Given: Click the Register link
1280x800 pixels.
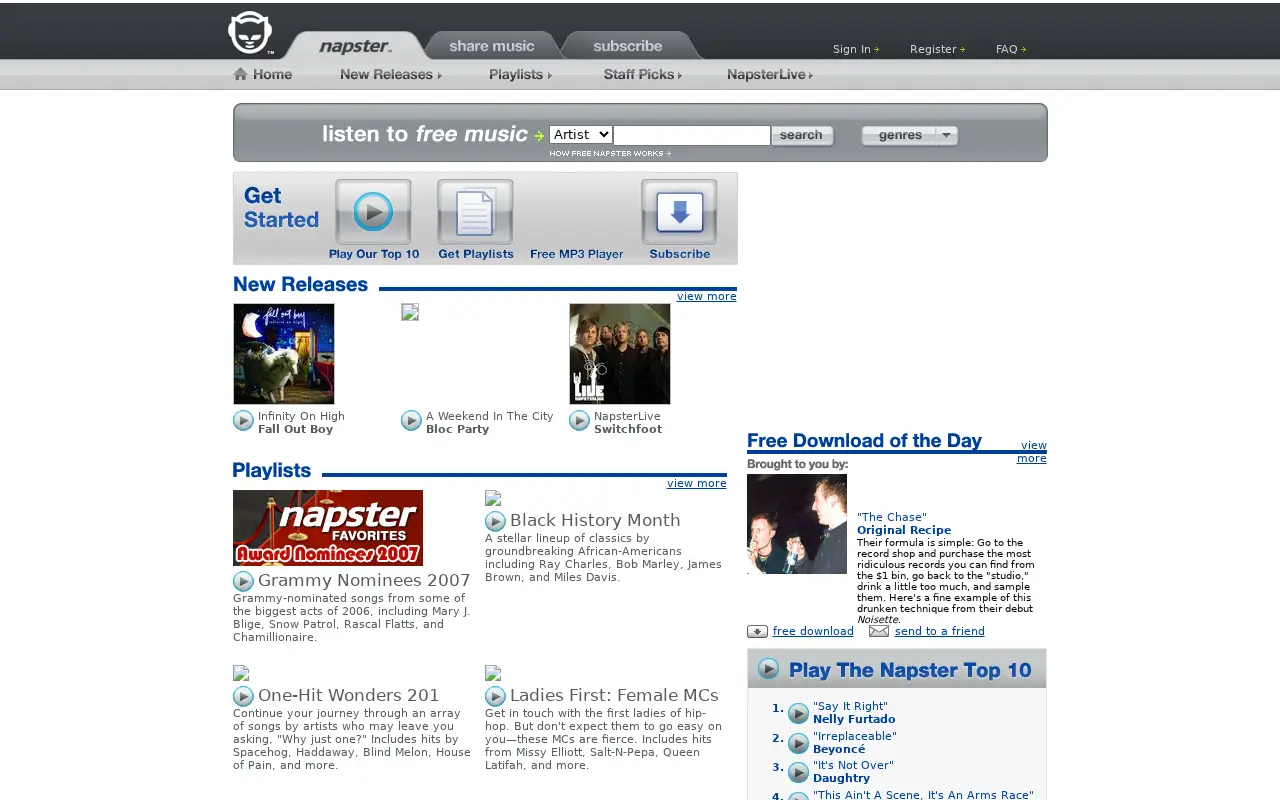Looking at the screenshot, I should coord(937,49).
